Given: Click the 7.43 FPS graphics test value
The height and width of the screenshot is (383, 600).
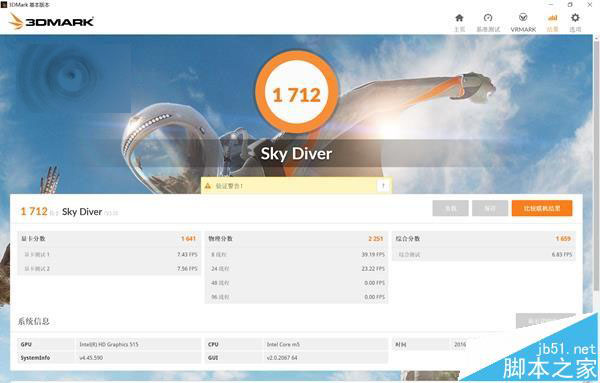Looking at the screenshot, I should click(187, 254).
